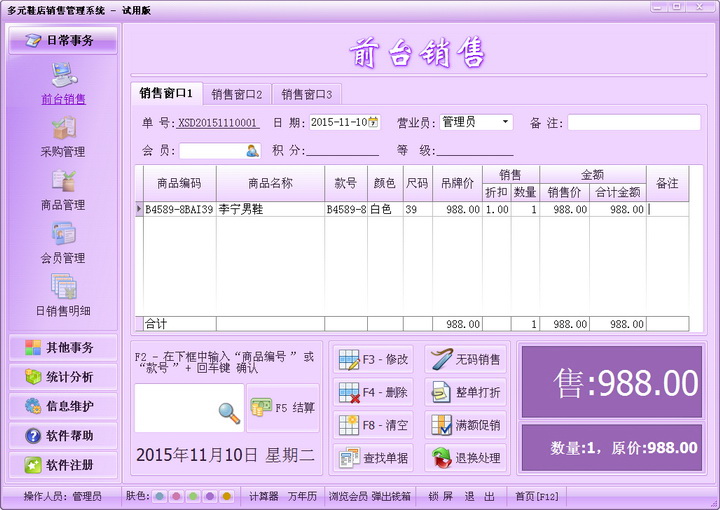Open 计算器 from status bar

[264, 496]
